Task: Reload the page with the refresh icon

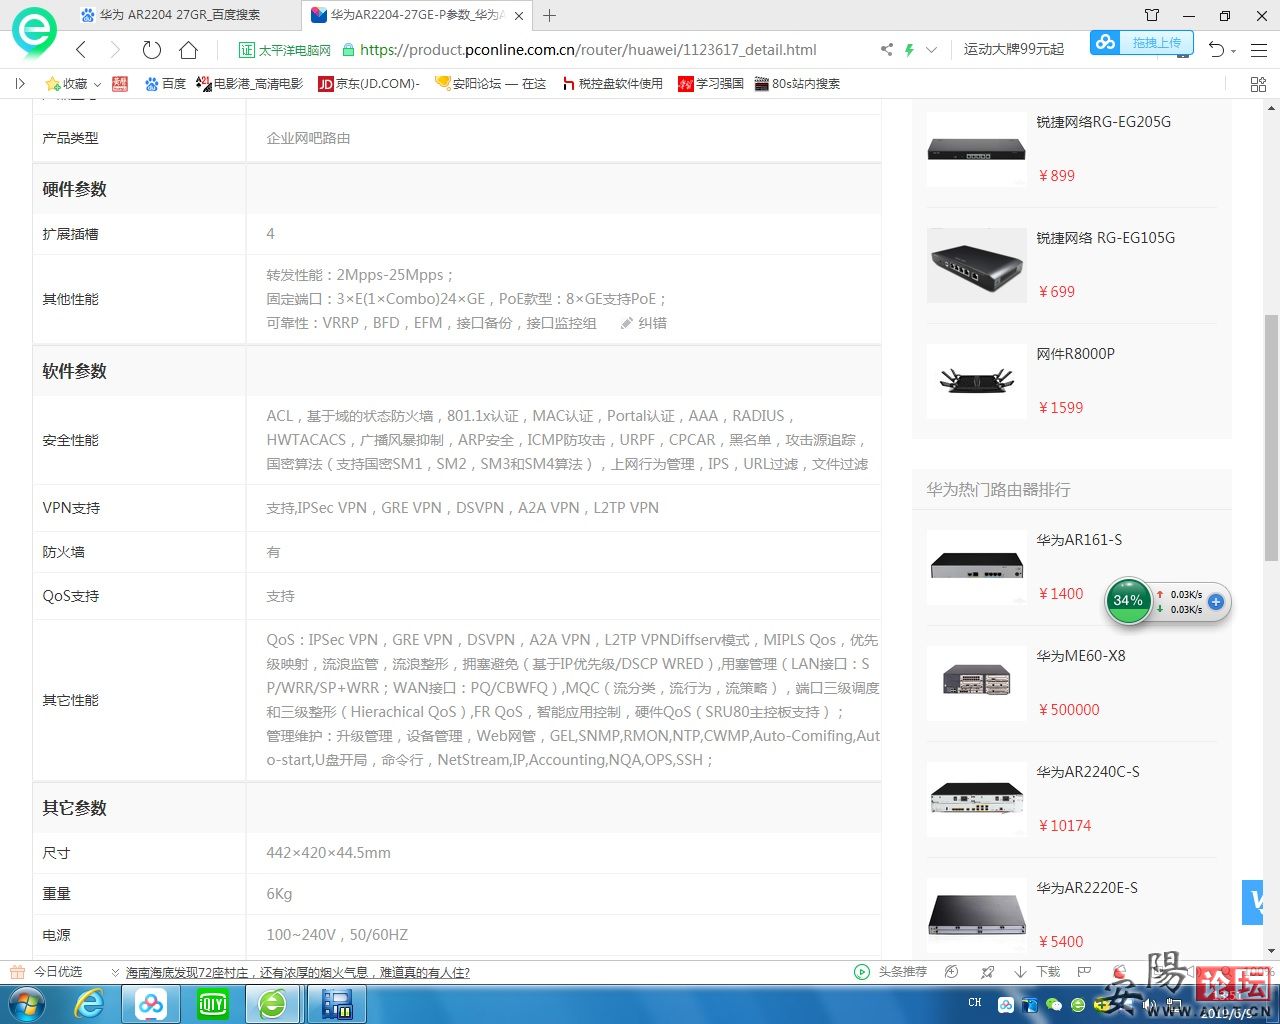Action: coord(152,50)
